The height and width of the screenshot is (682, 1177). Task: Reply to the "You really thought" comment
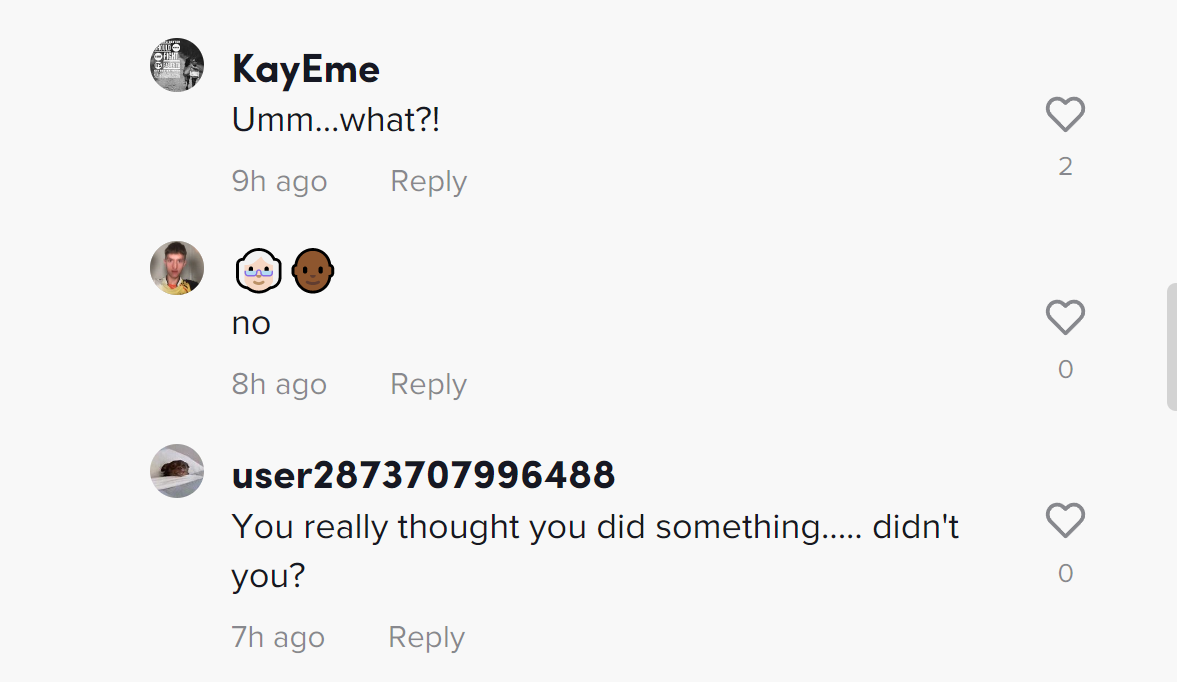[426, 637]
